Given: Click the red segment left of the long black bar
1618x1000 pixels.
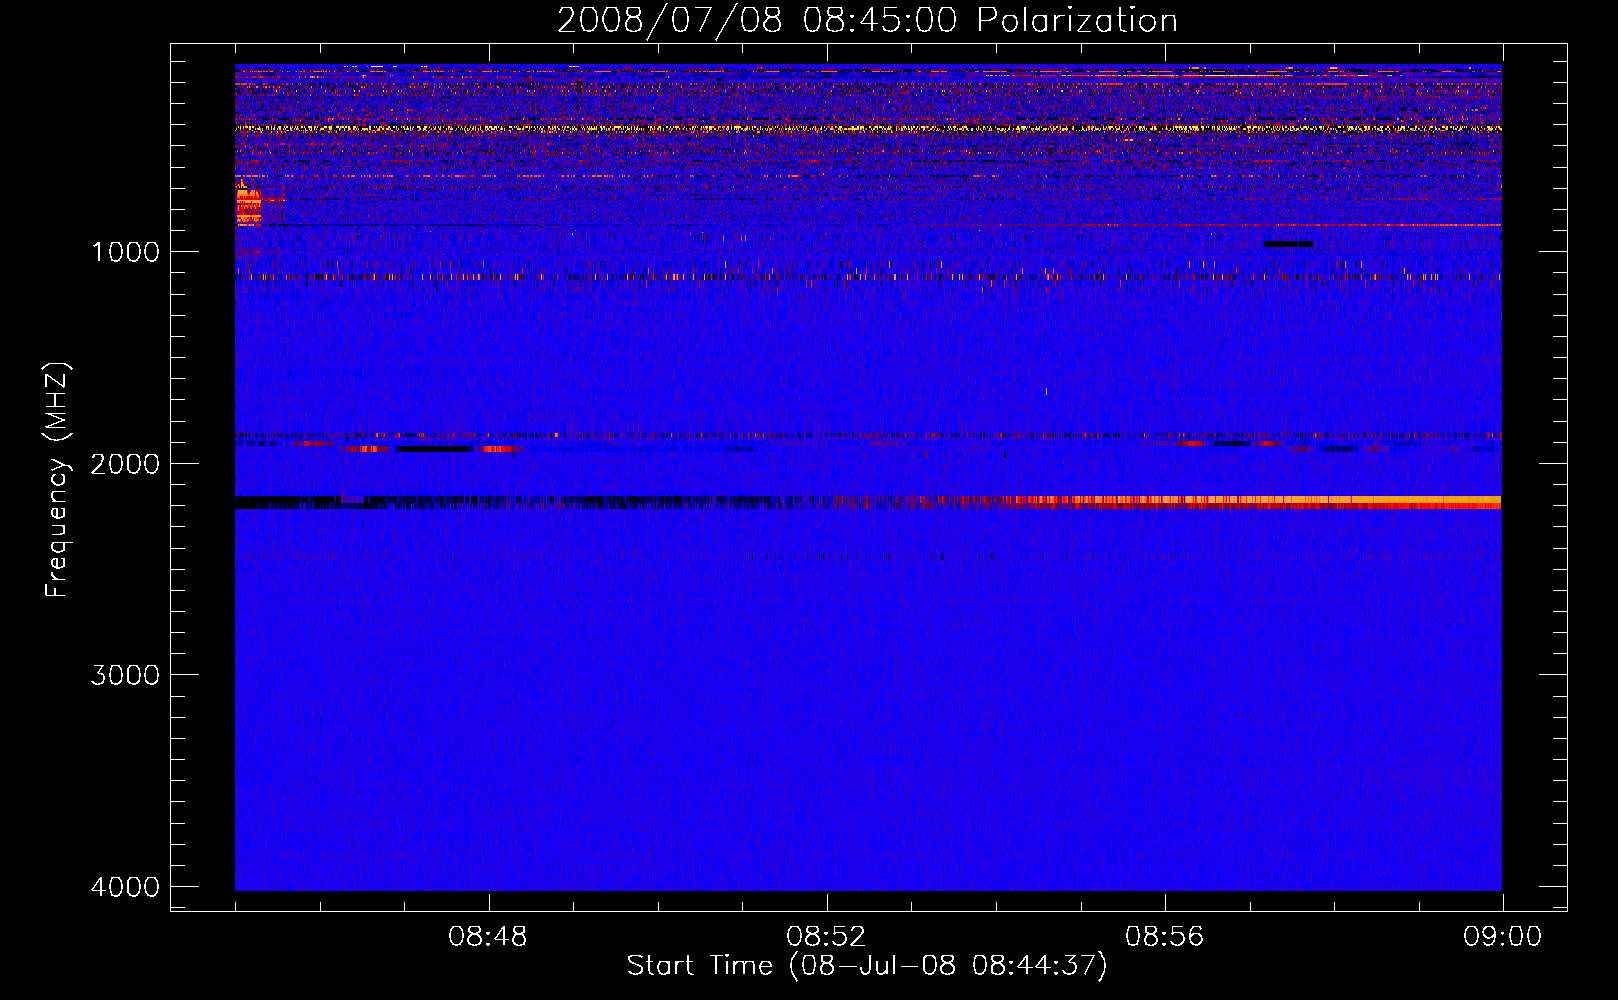Looking at the screenshot, I should [x=367, y=449].
